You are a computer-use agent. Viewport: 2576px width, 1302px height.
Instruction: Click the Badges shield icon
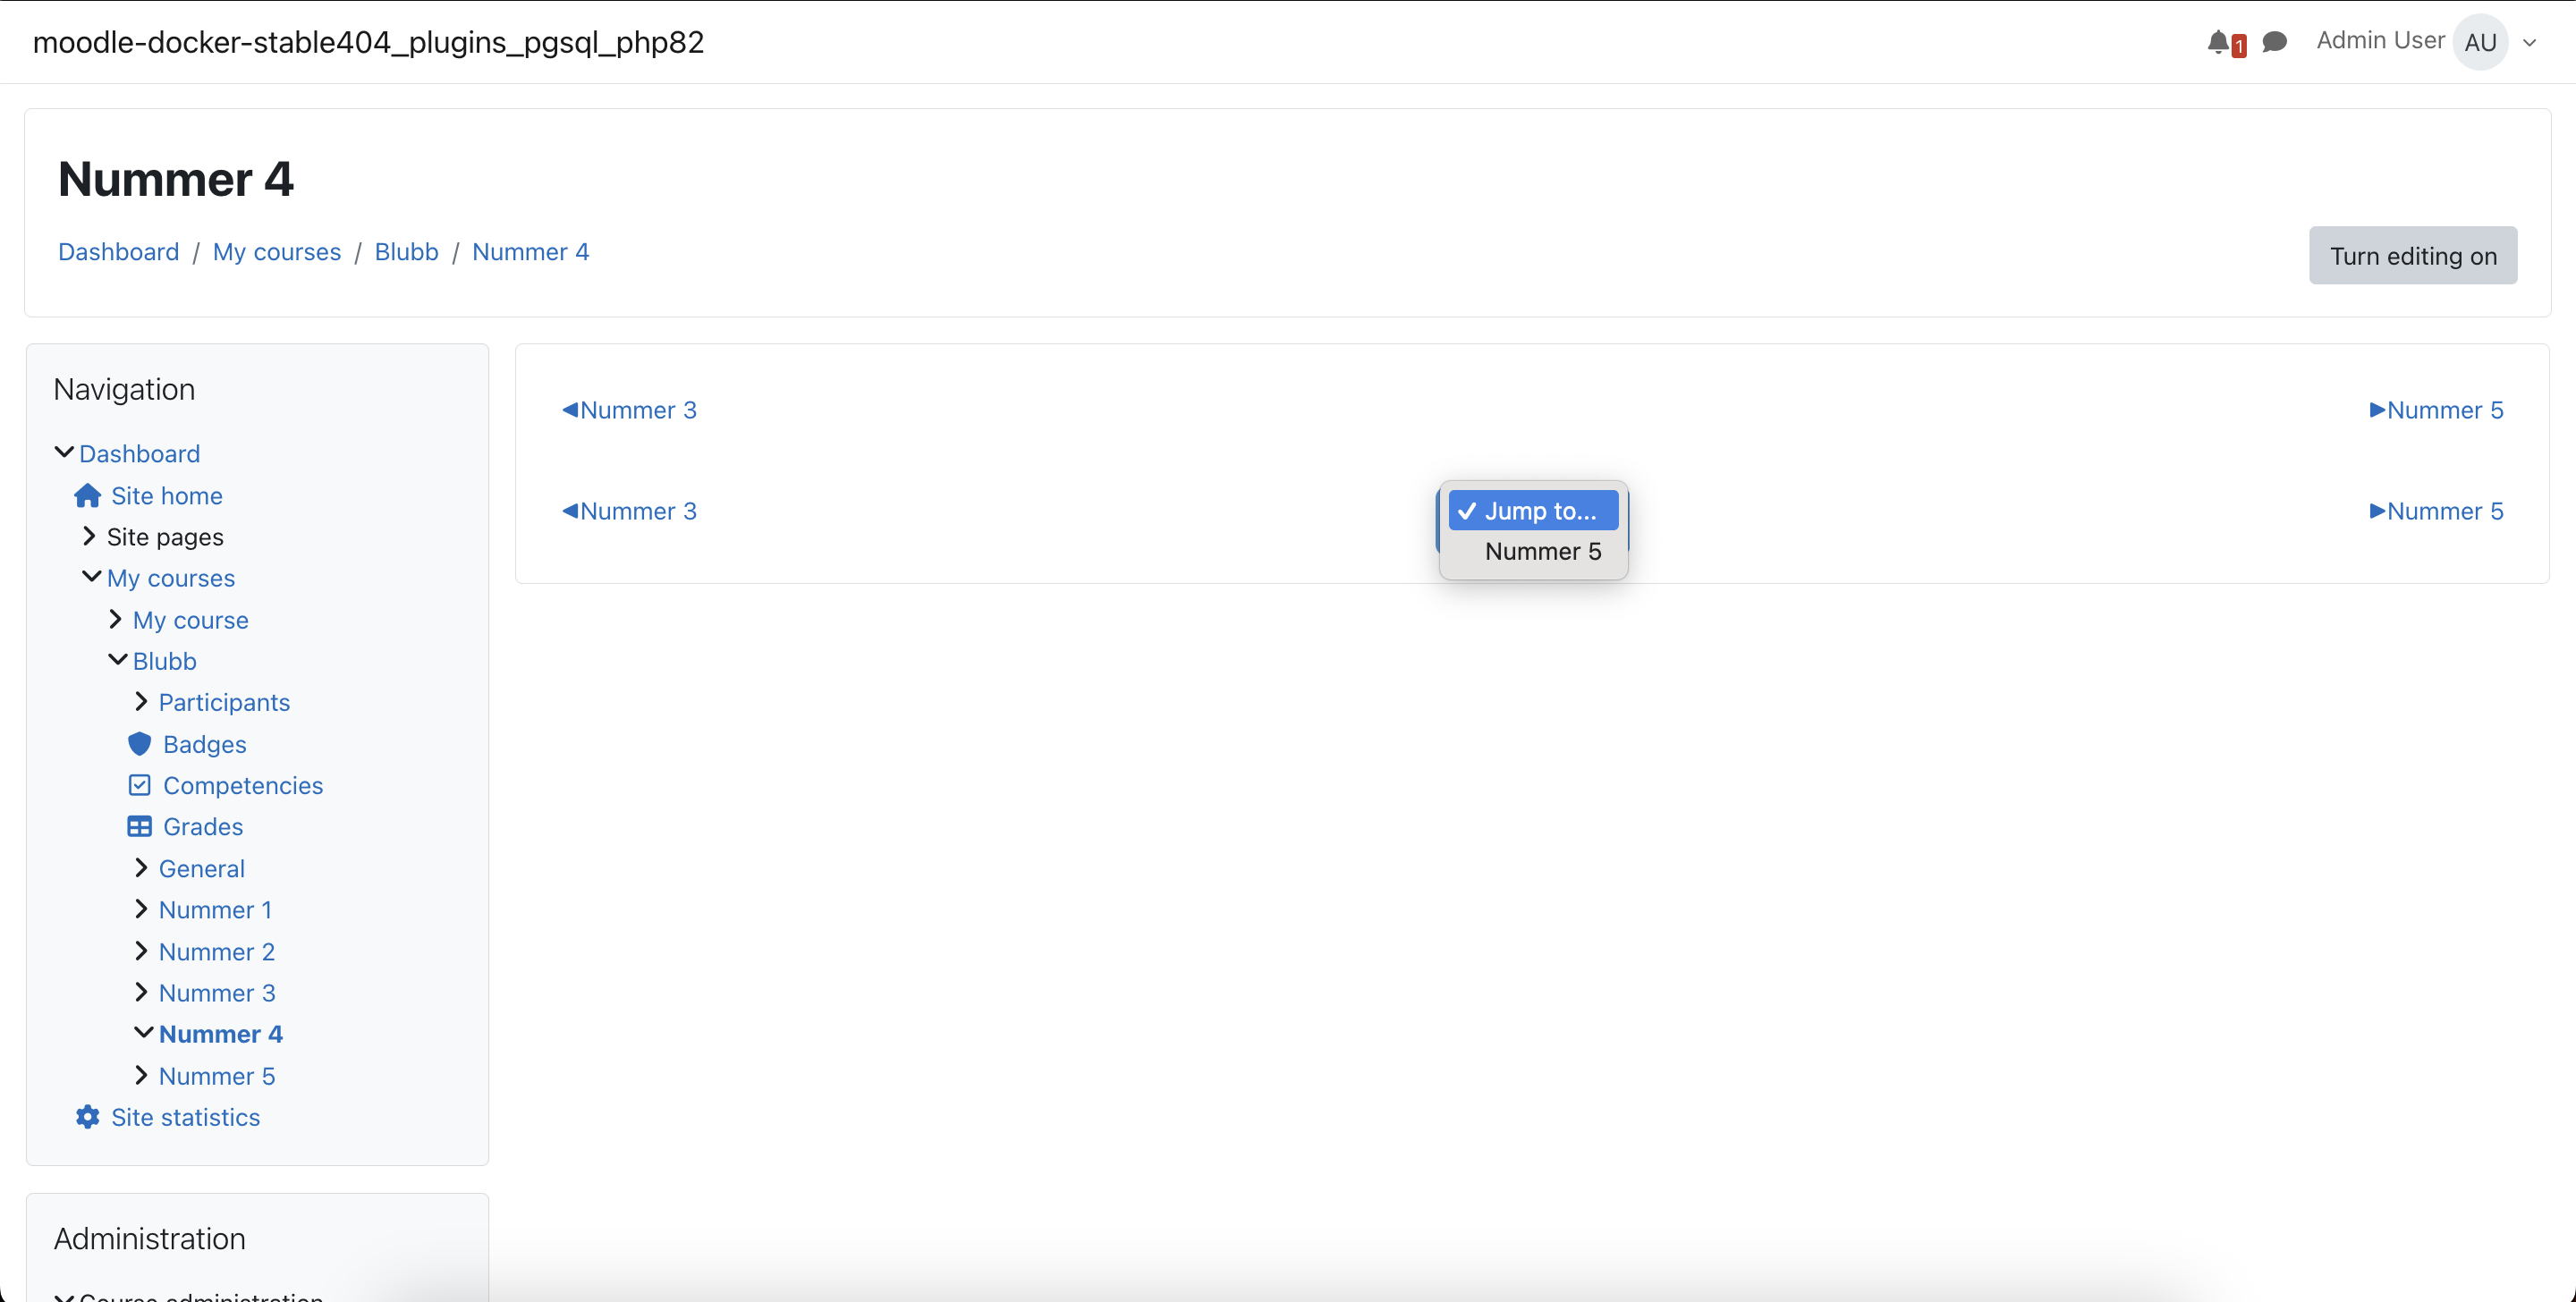point(139,744)
